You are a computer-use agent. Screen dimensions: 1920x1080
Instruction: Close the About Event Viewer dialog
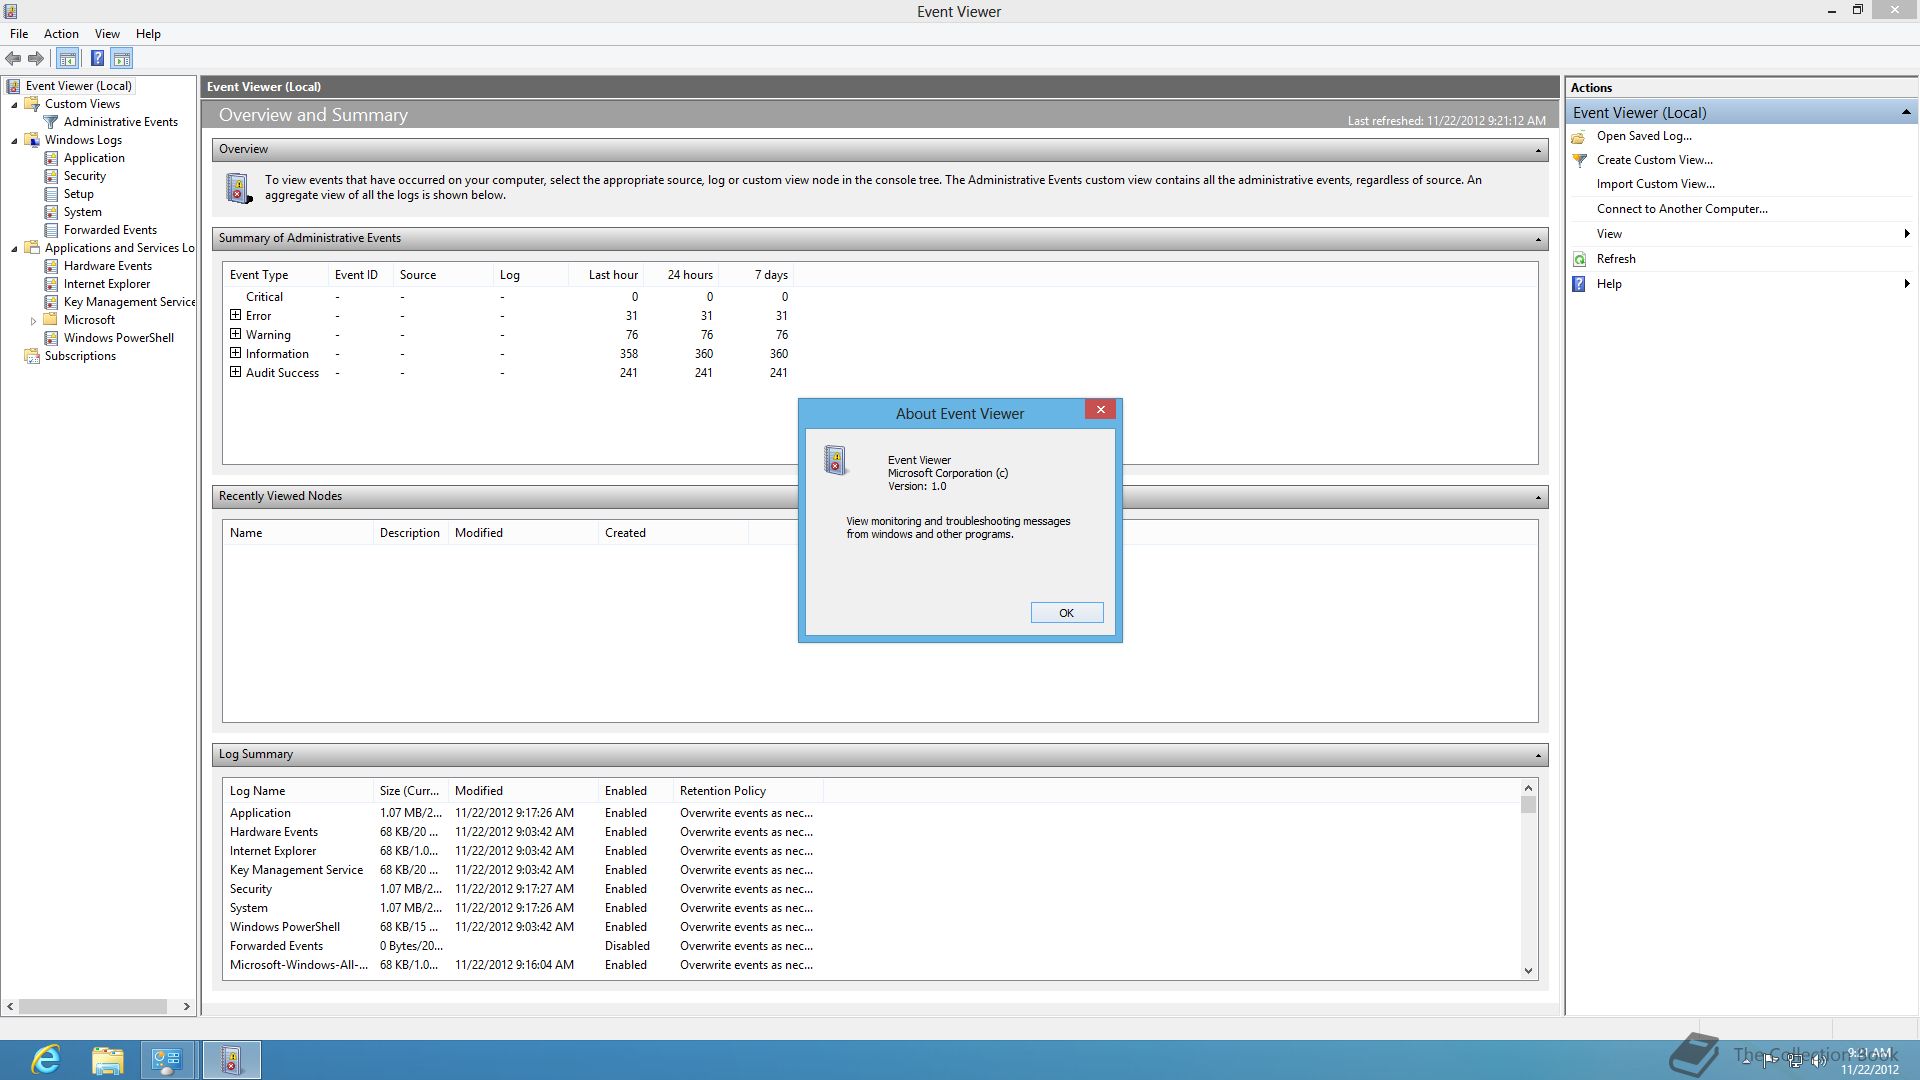coord(1100,409)
